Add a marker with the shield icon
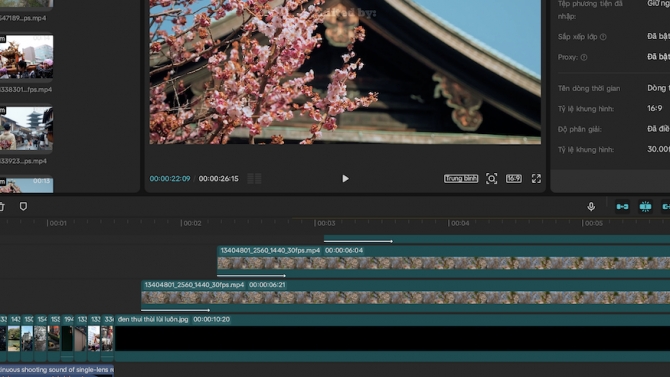Image resolution: width=670 pixels, height=377 pixels. (24, 206)
